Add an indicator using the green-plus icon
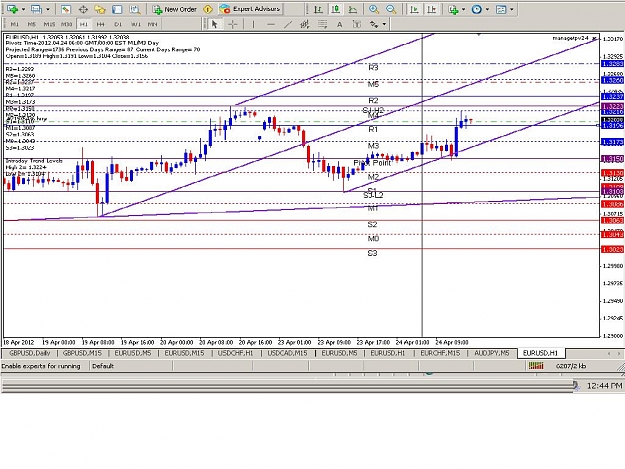The width and height of the screenshot is (625, 469). pos(453,9)
